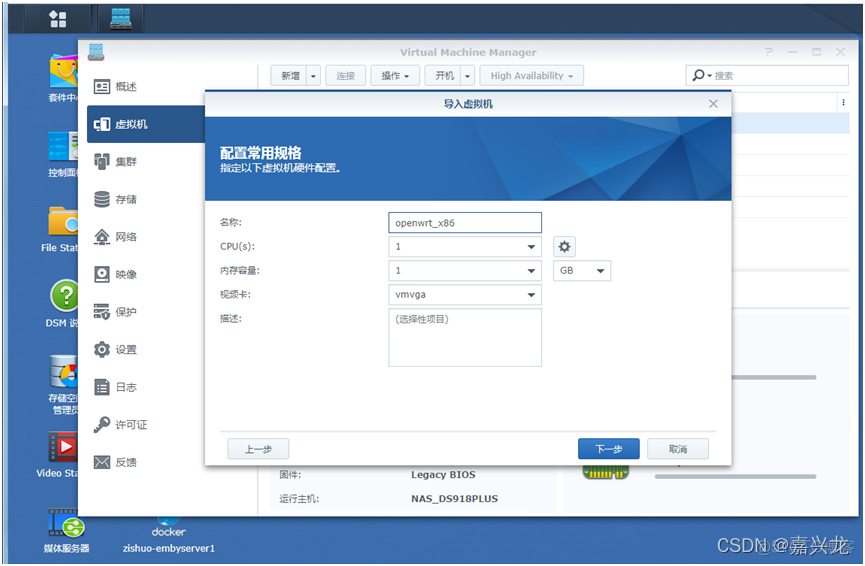Expand the 新增 dropdown arrow
Image resolution: width=865 pixels, height=566 pixels.
(x=313, y=76)
